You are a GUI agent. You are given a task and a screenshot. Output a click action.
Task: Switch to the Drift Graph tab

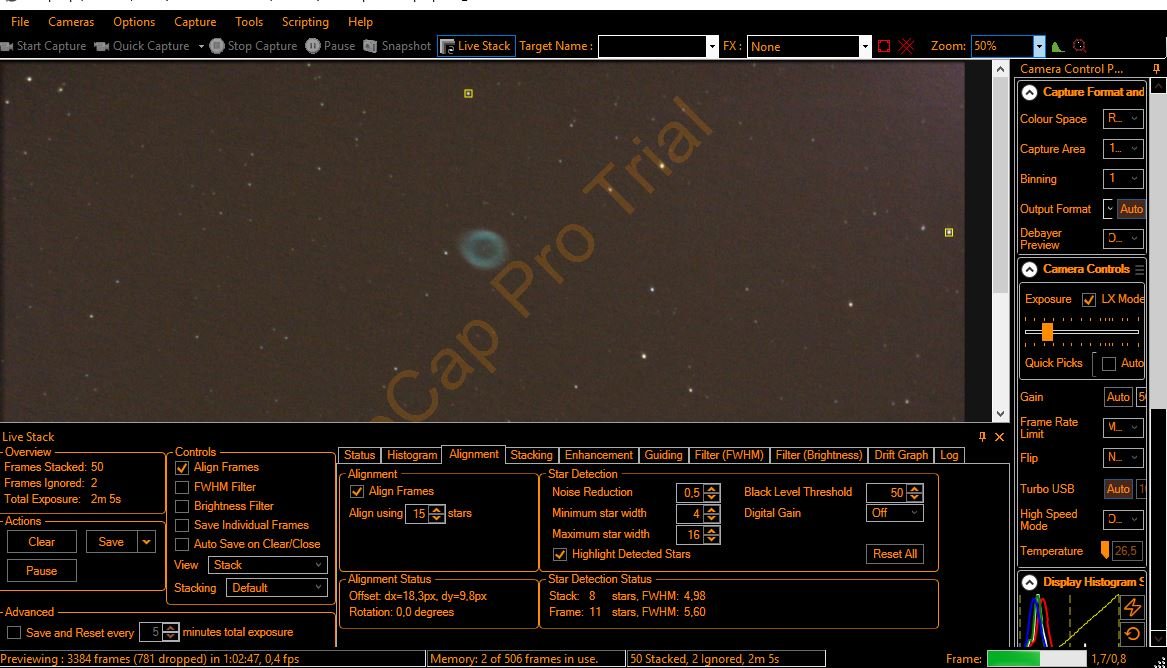click(x=901, y=455)
